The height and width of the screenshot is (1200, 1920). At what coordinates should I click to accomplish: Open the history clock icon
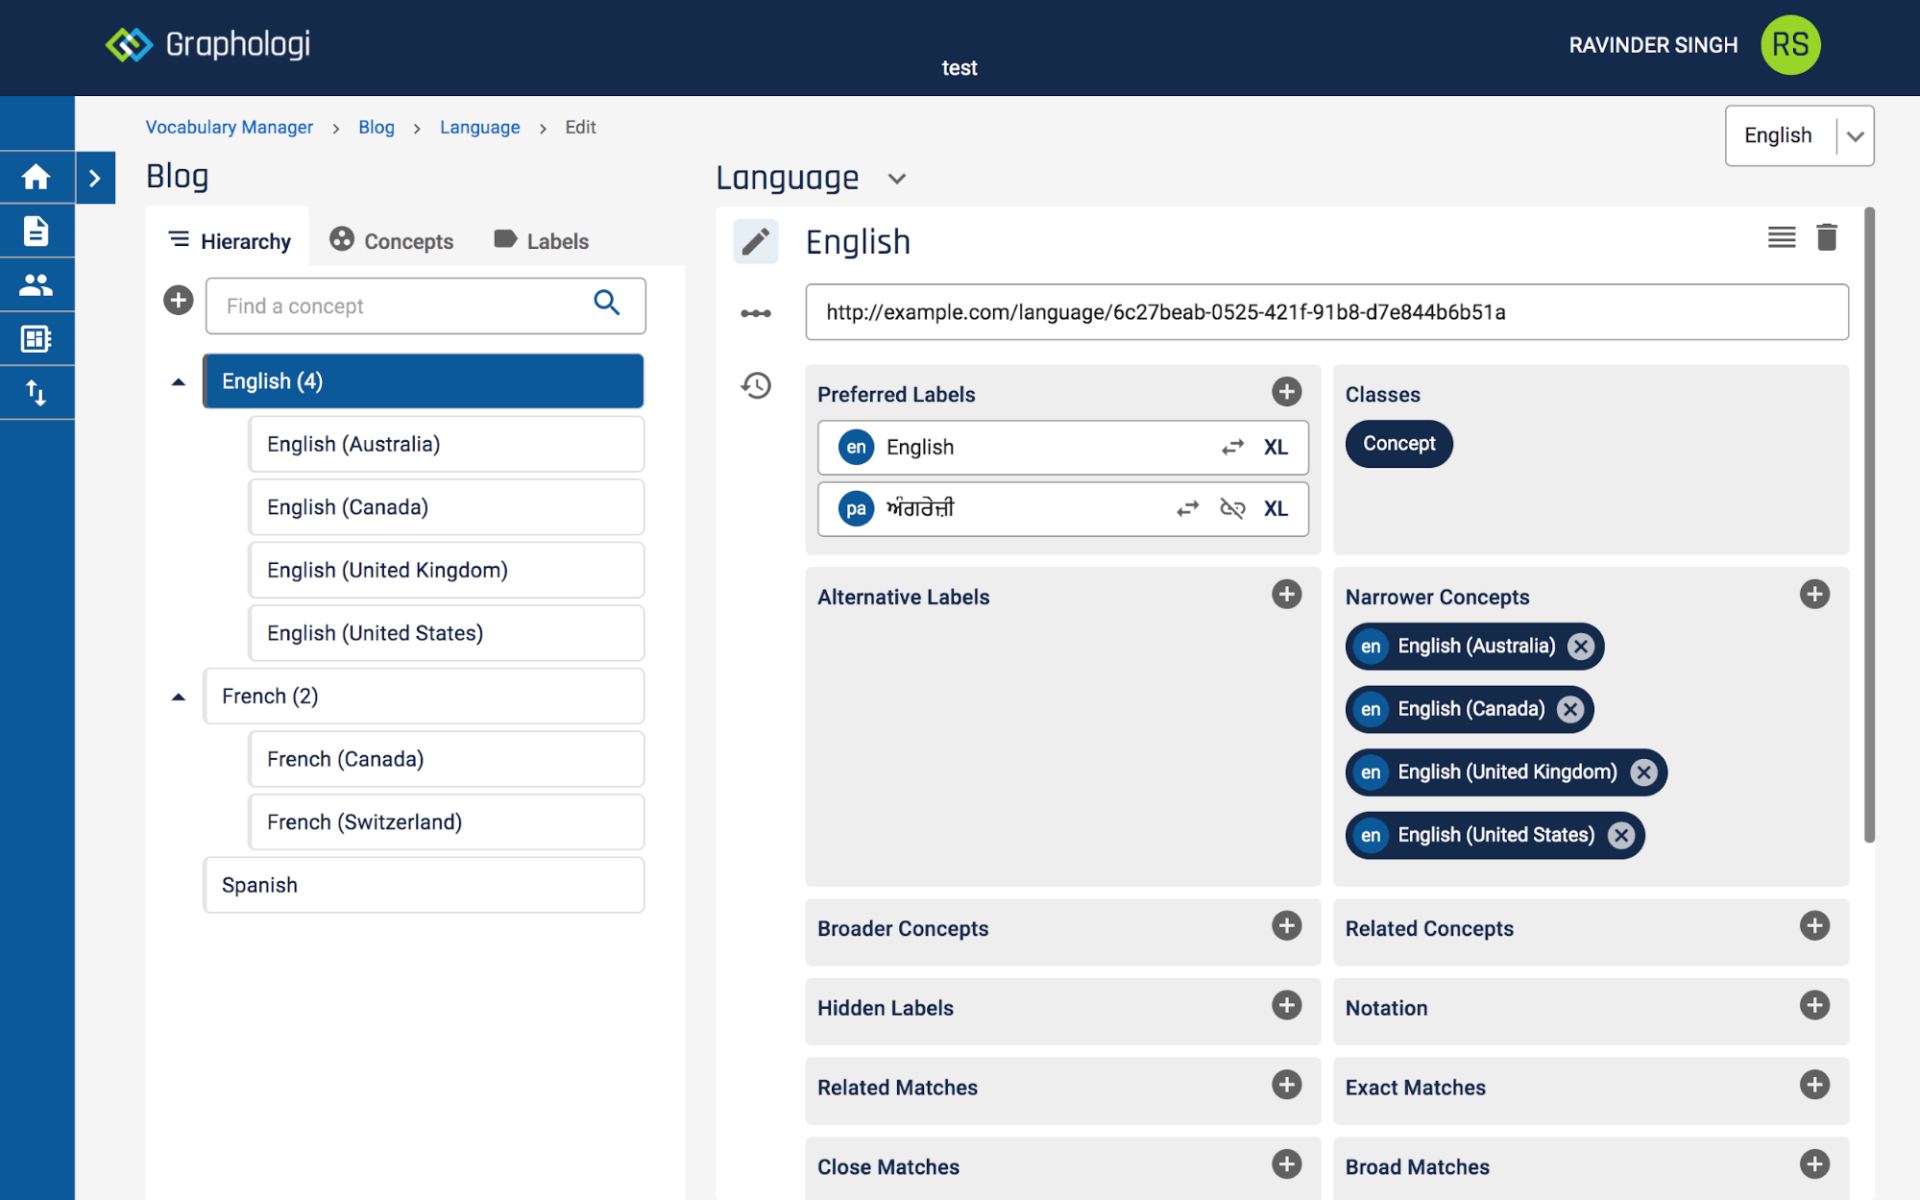pyautogui.click(x=756, y=385)
